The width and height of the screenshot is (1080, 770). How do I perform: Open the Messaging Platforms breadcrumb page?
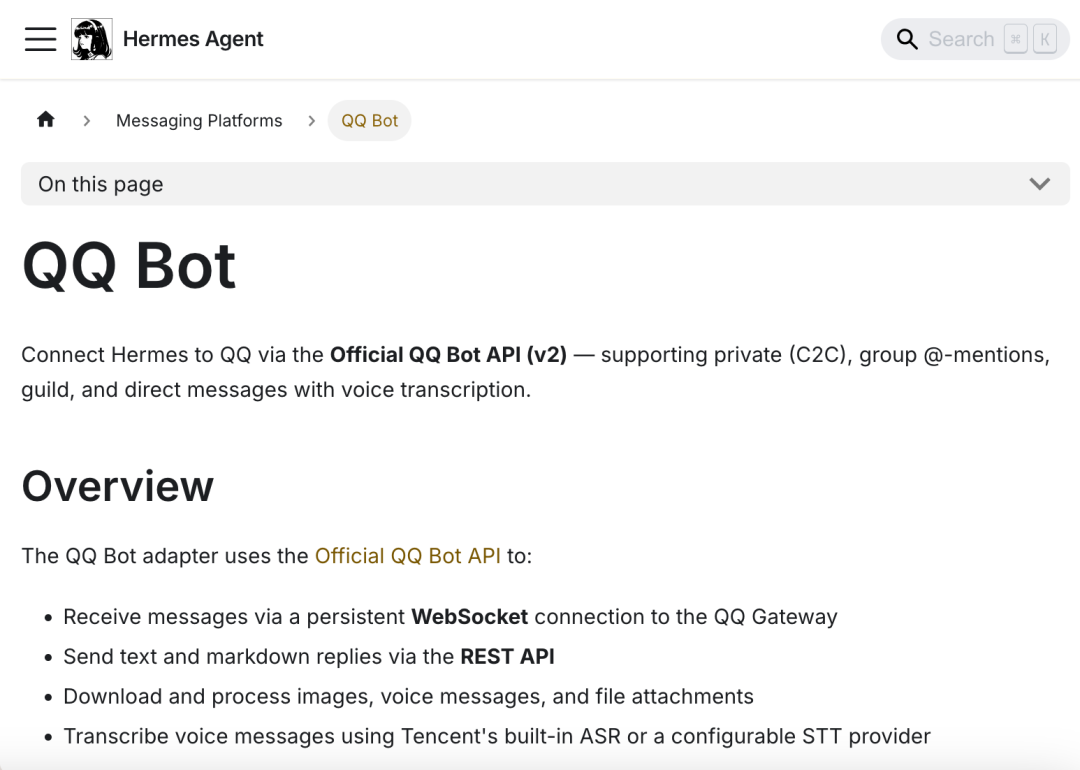pyautogui.click(x=199, y=120)
